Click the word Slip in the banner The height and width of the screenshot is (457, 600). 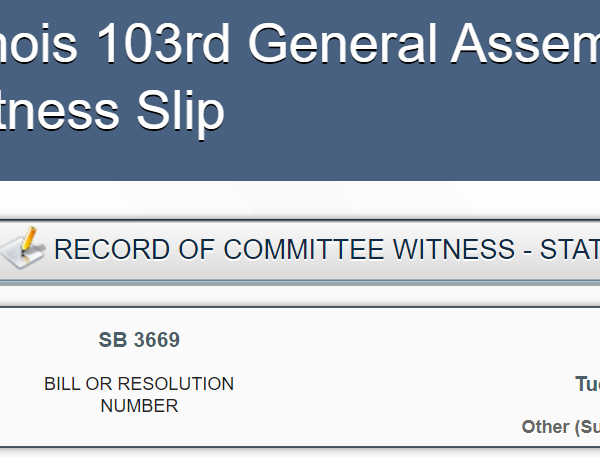tap(180, 111)
